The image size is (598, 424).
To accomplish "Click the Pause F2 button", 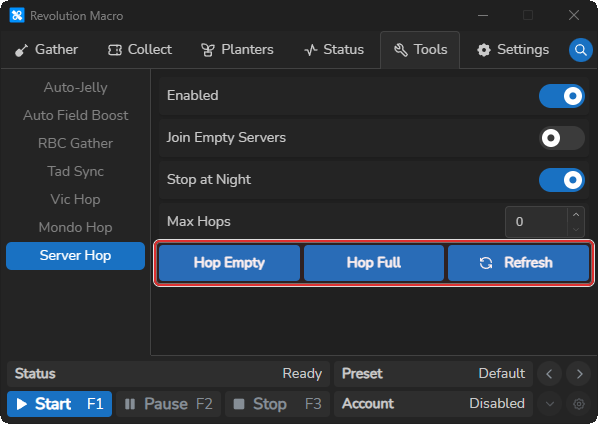I will pyautogui.click(x=169, y=404).
